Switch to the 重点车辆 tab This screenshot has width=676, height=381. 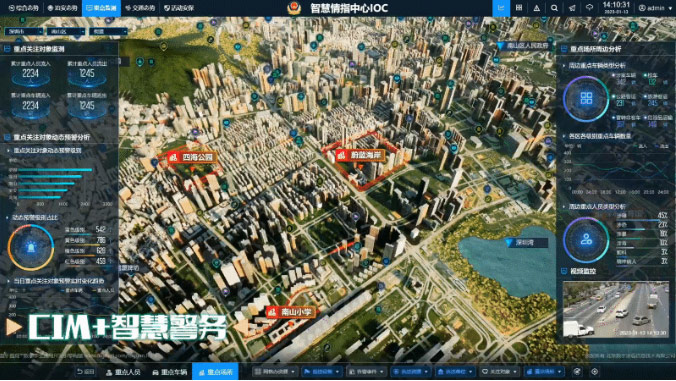[x=169, y=372]
